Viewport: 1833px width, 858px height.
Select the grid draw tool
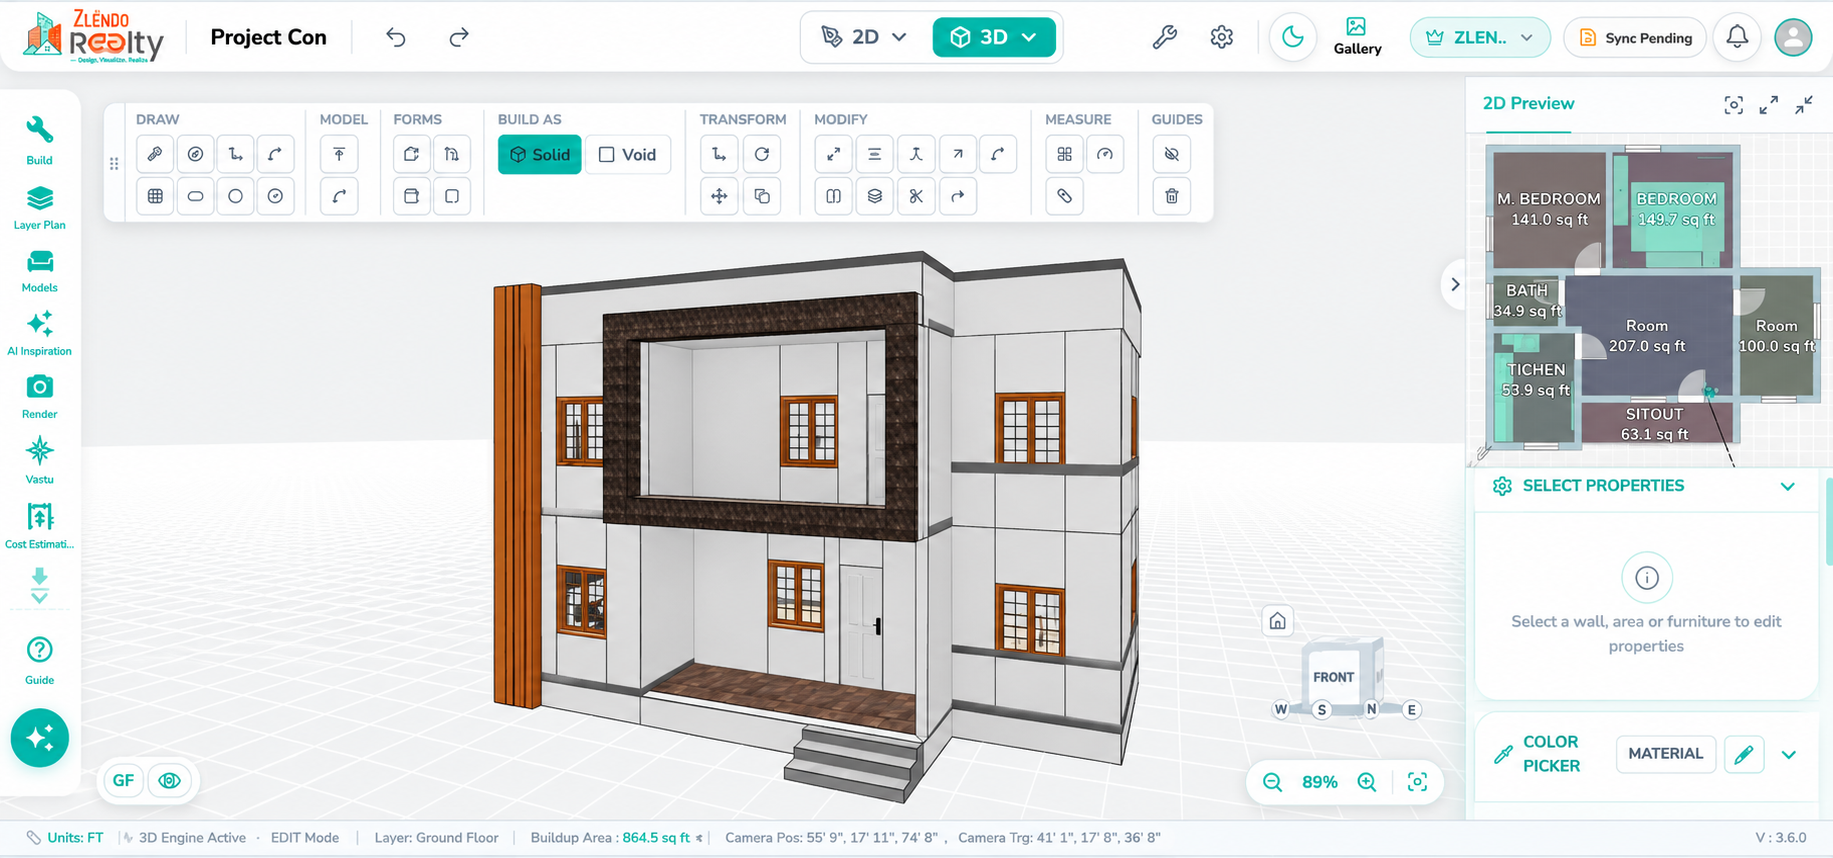(x=155, y=196)
